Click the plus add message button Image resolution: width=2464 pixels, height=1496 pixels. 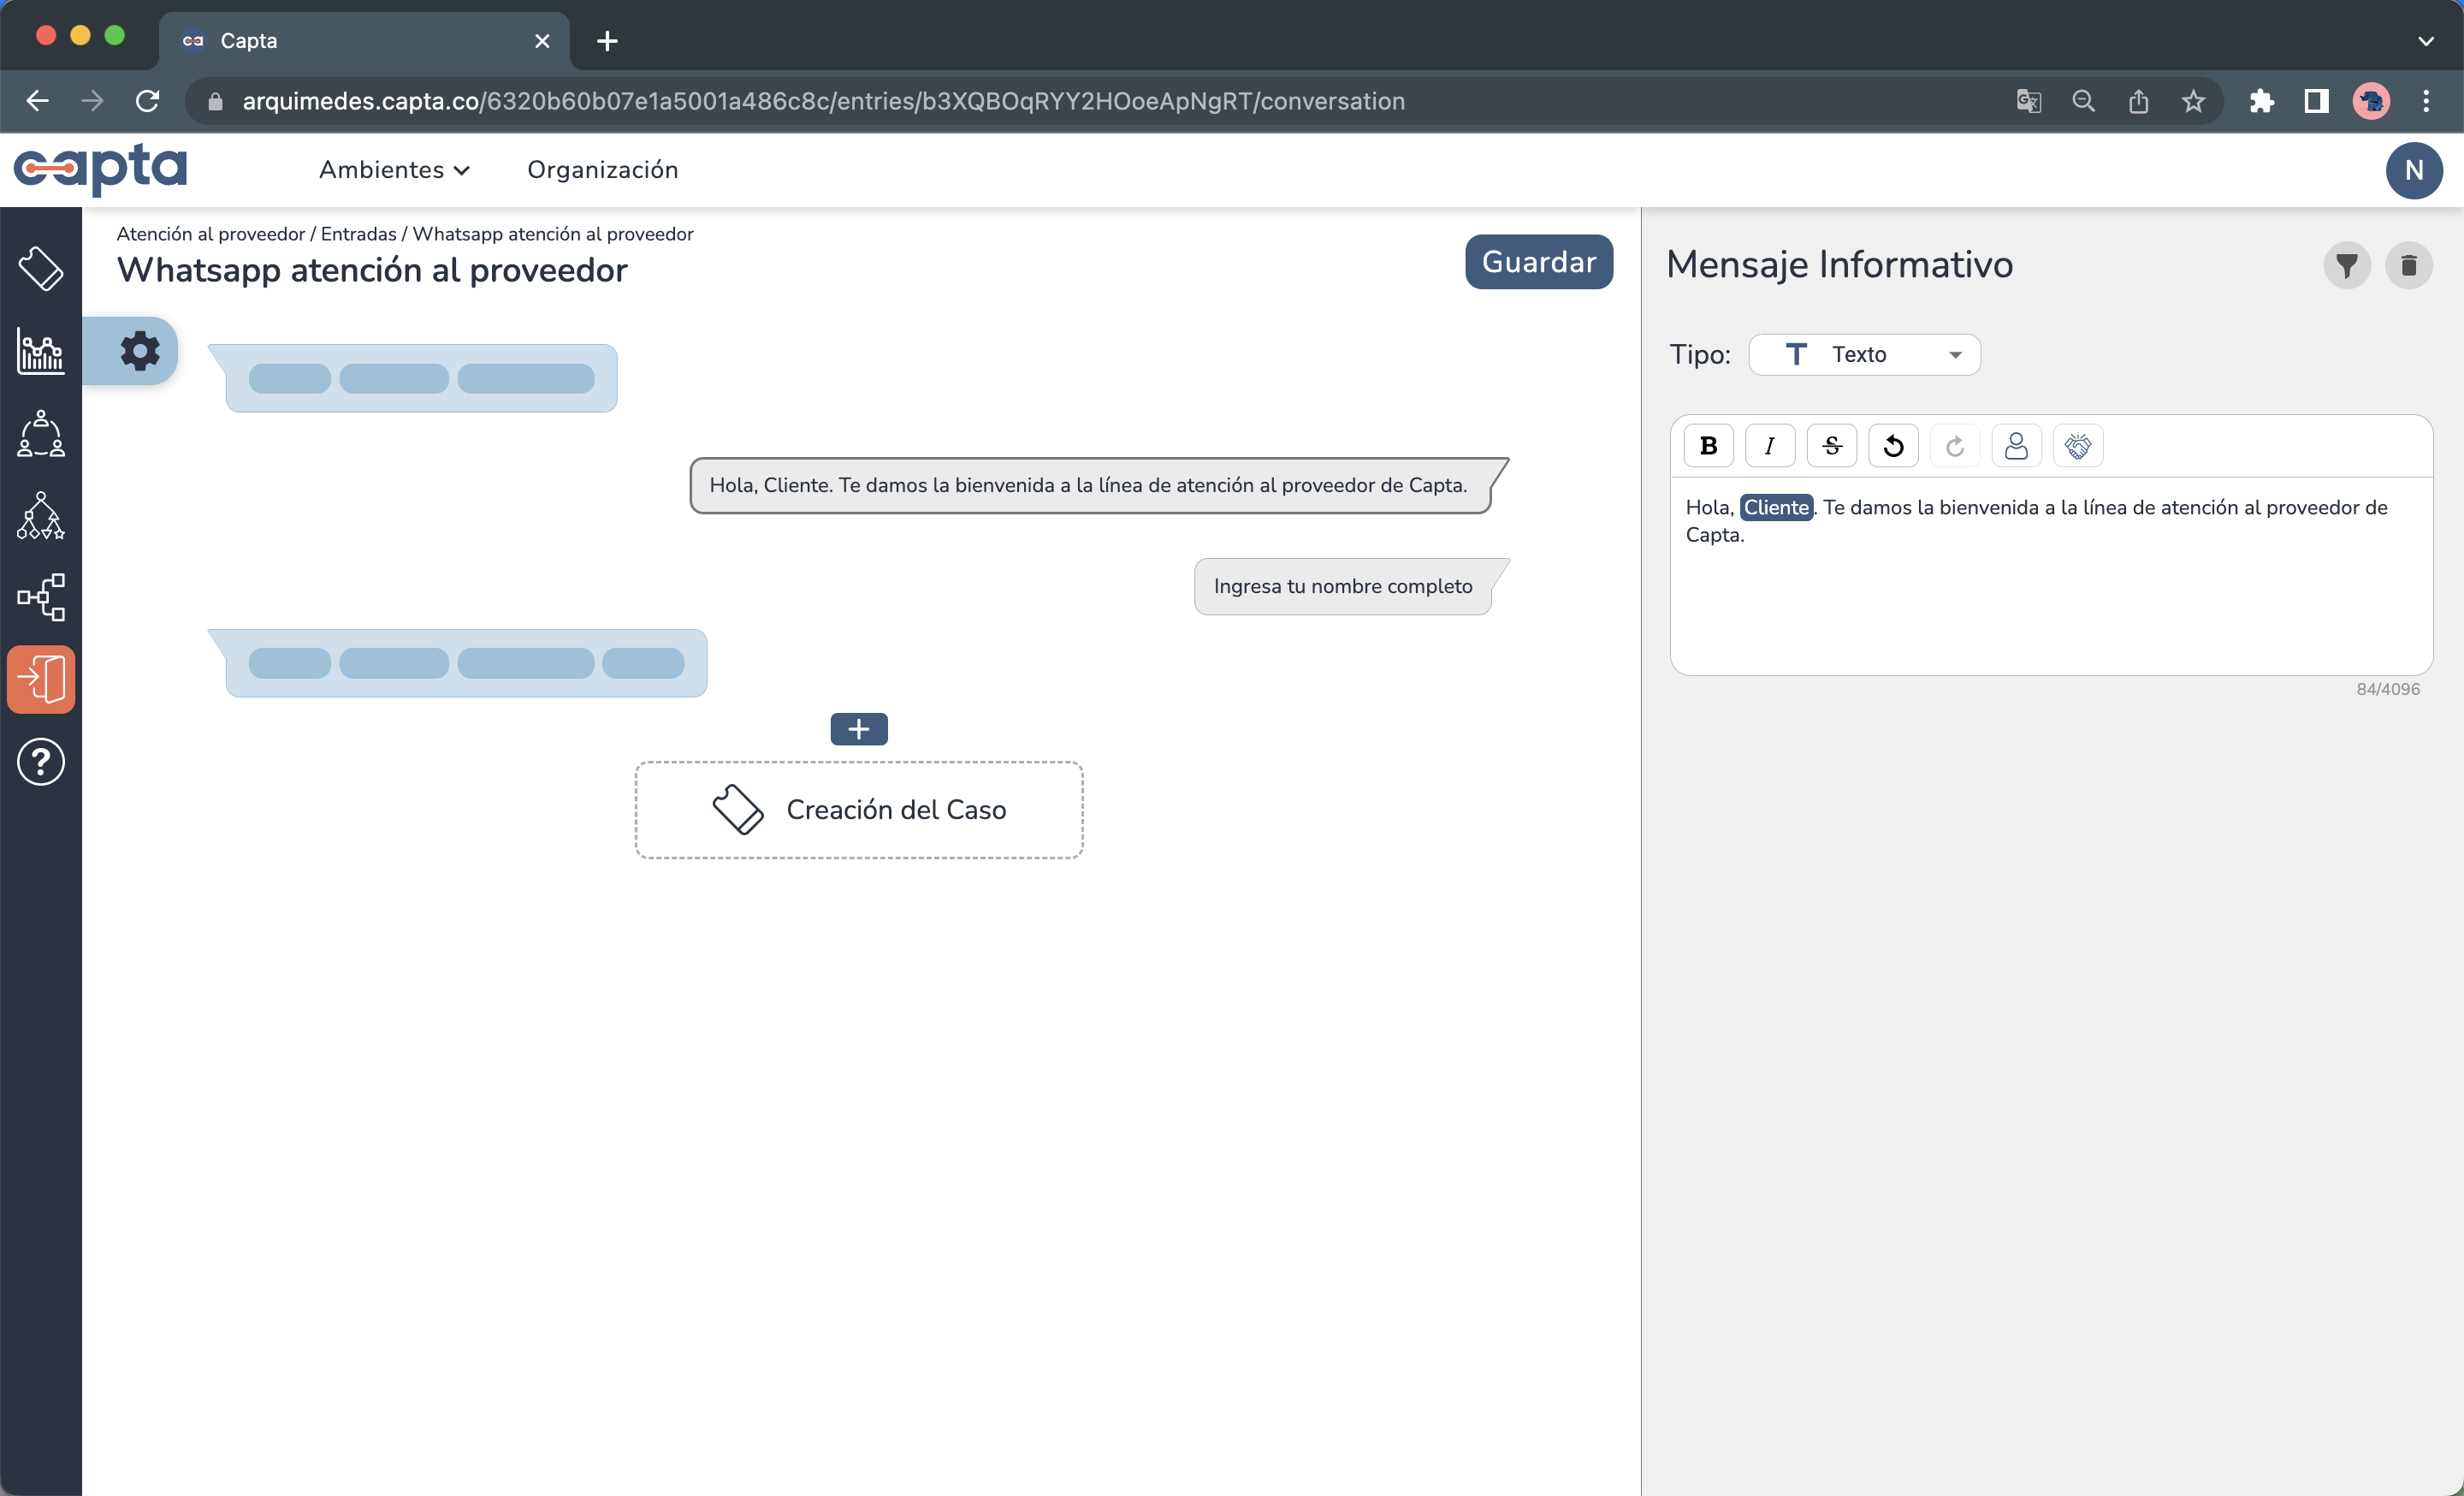(x=858, y=729)
